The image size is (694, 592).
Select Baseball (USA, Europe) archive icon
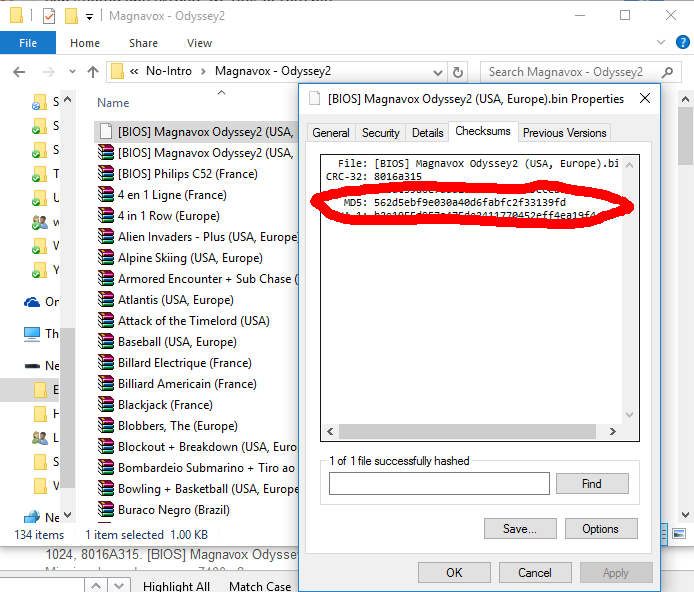point(106,342)
